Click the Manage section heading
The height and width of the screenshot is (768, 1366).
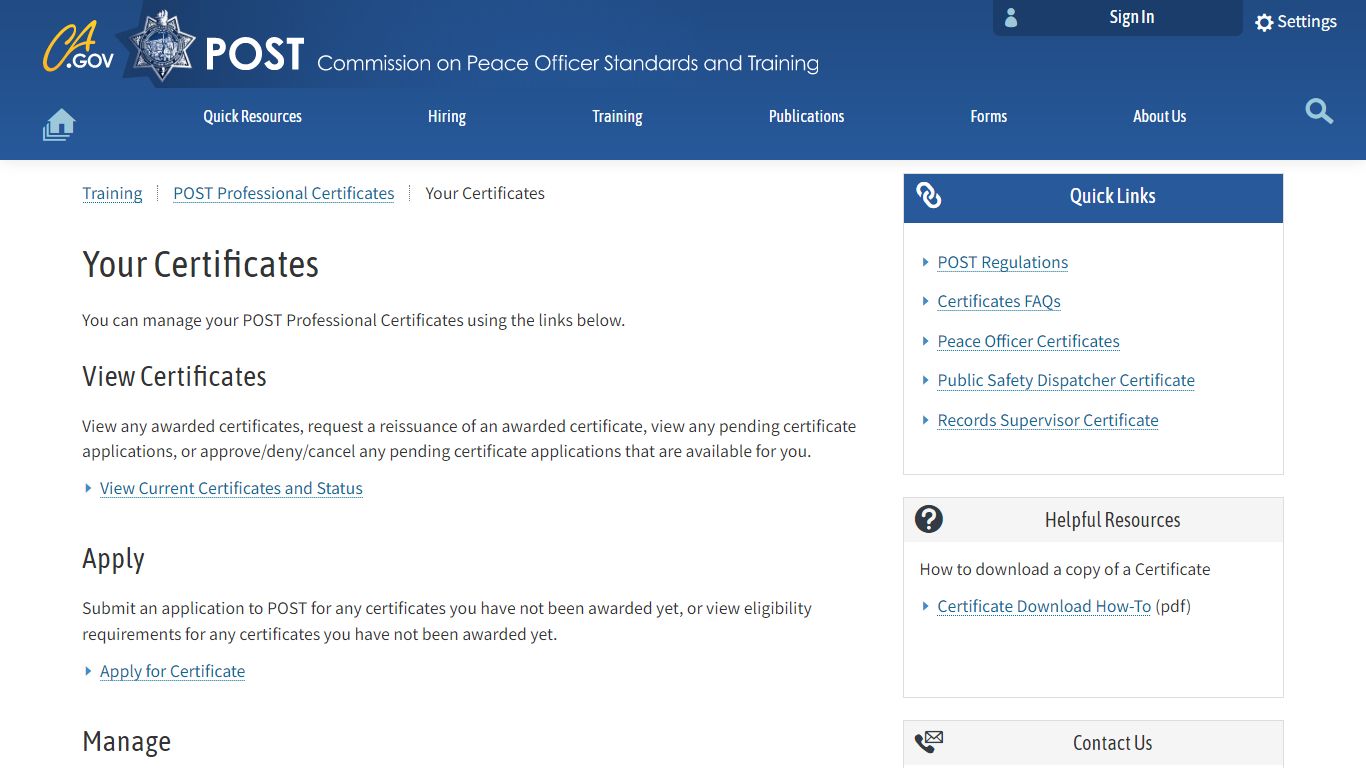[x=126, y=741]
